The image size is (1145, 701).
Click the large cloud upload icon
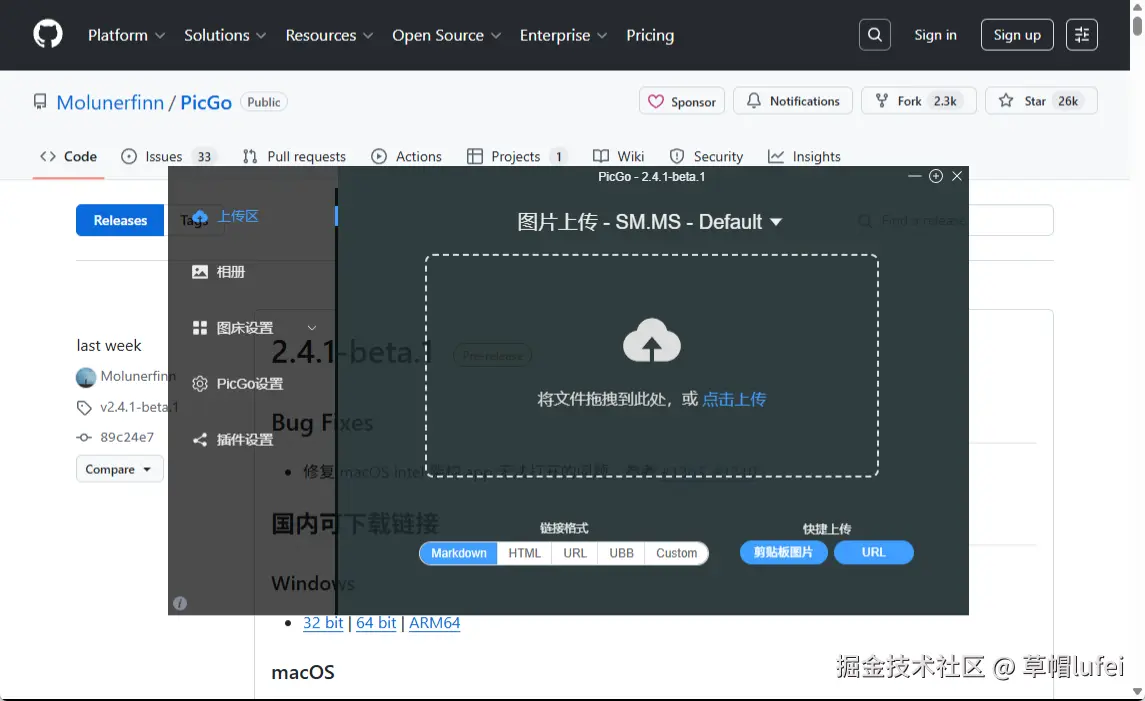[651, 340]
